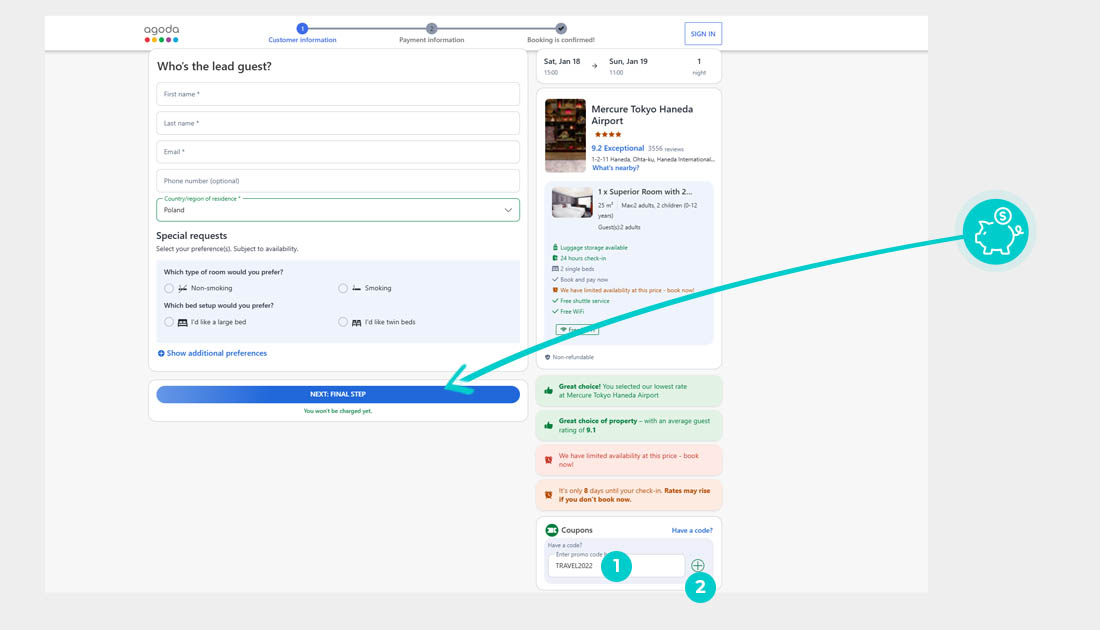This screenshot has width=1100, height=630.
Task: Click the arrow between check-in and check-out dates
Action: [594, 66]
